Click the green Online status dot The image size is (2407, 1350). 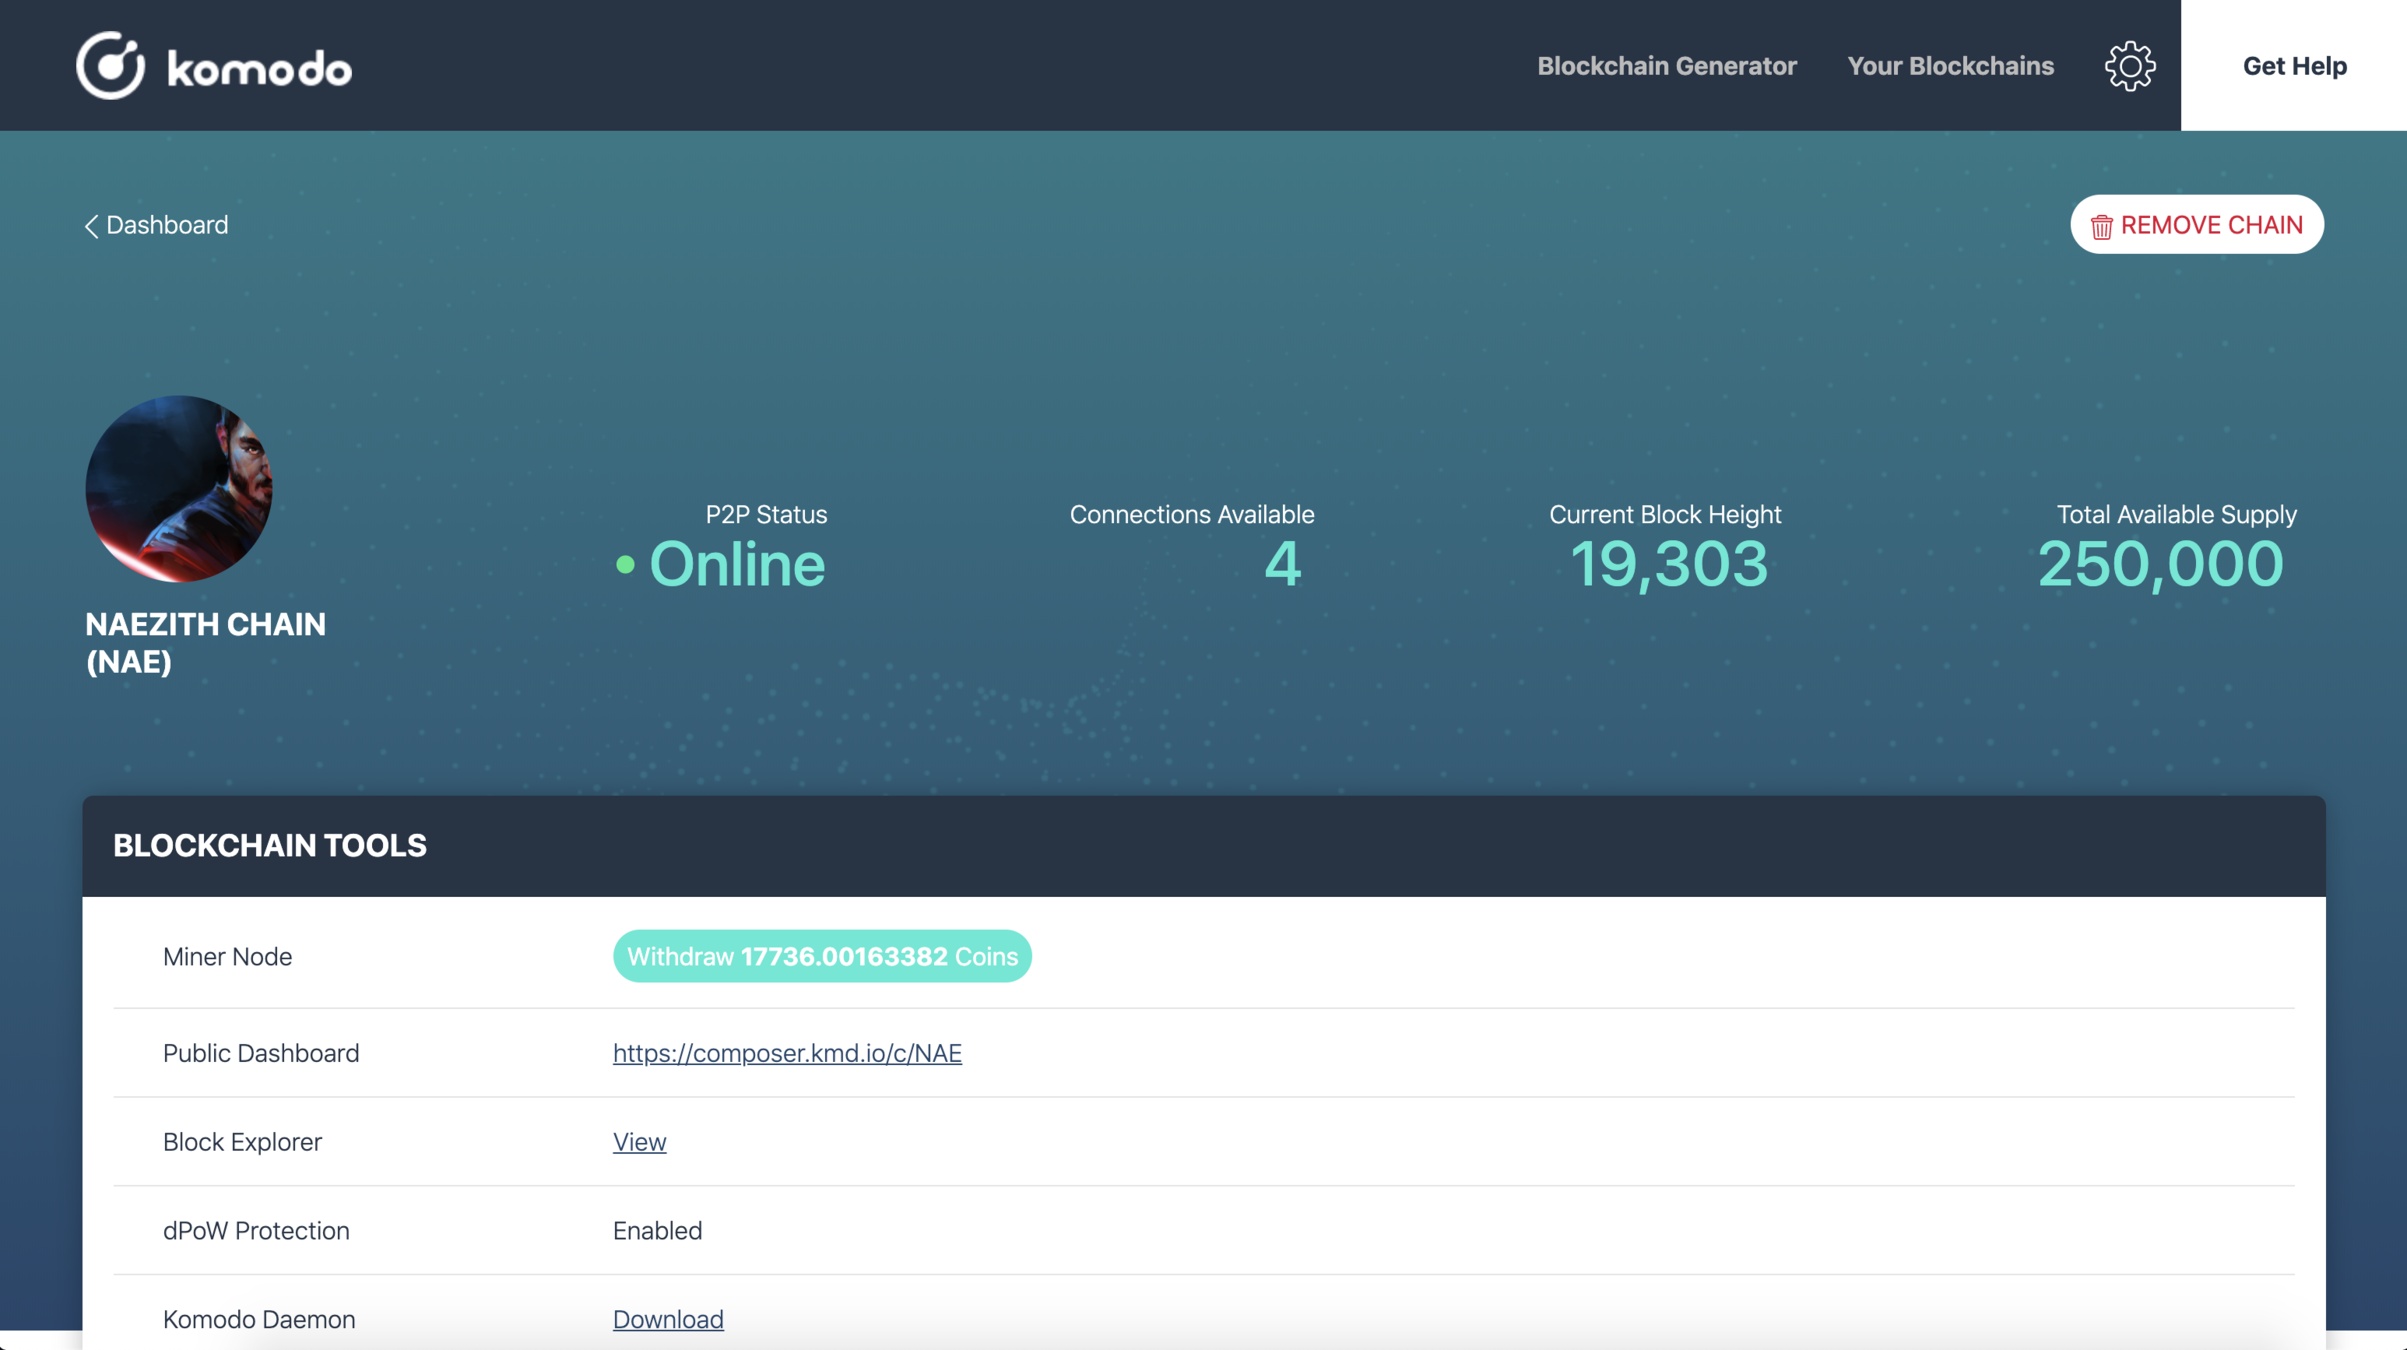coord(625,565)
